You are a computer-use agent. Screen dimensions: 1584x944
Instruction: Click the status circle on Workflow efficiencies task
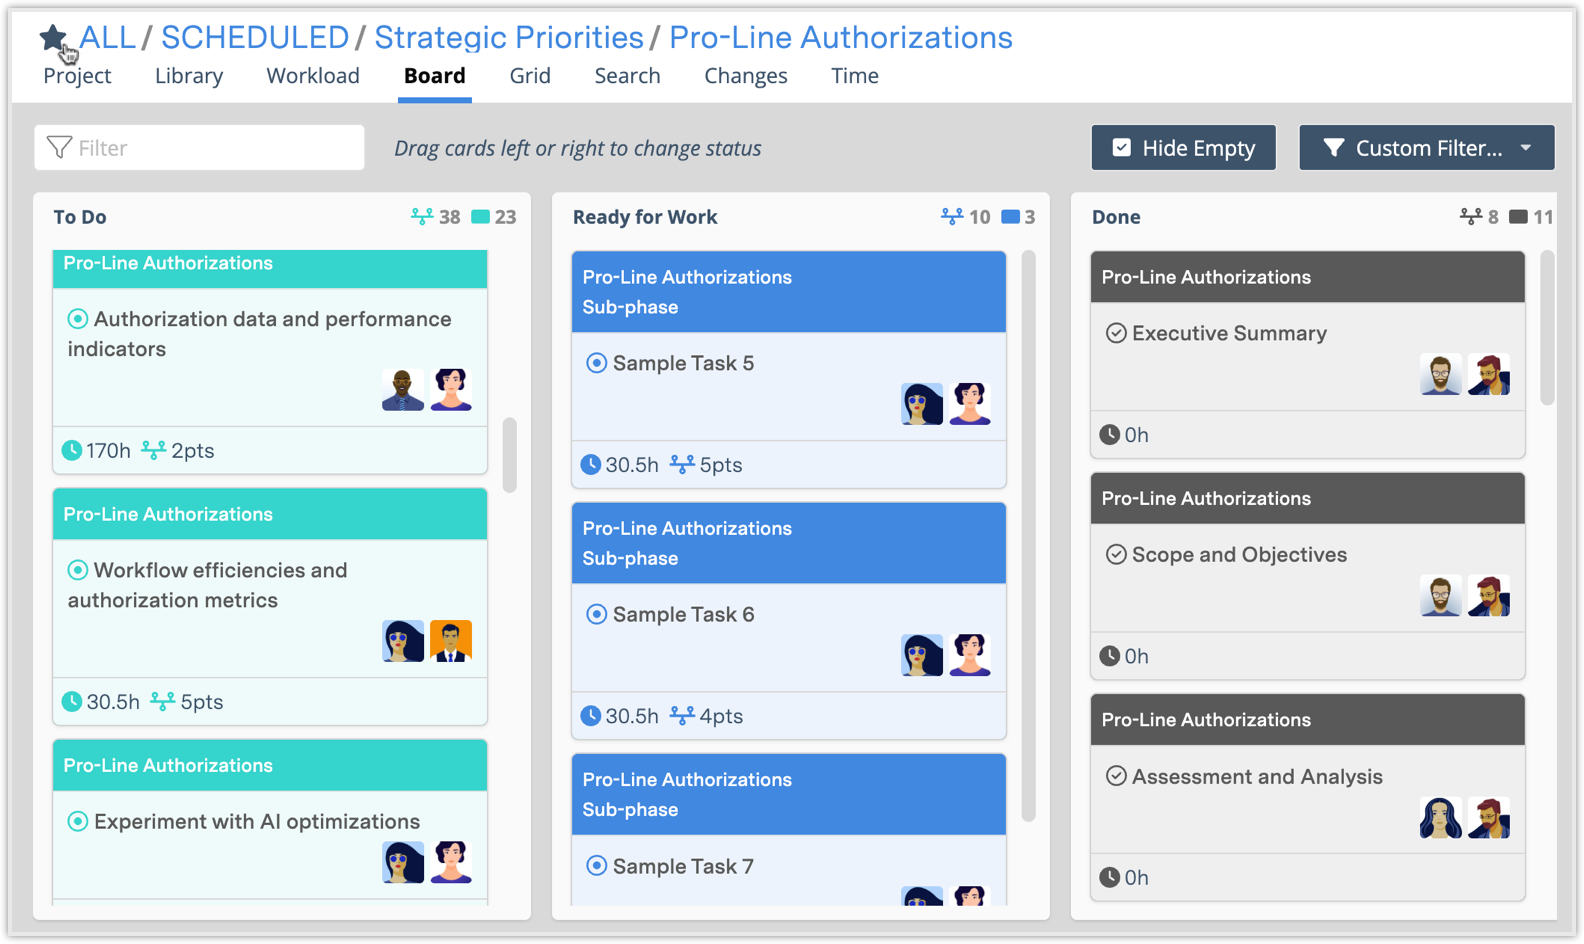[77, 570]
